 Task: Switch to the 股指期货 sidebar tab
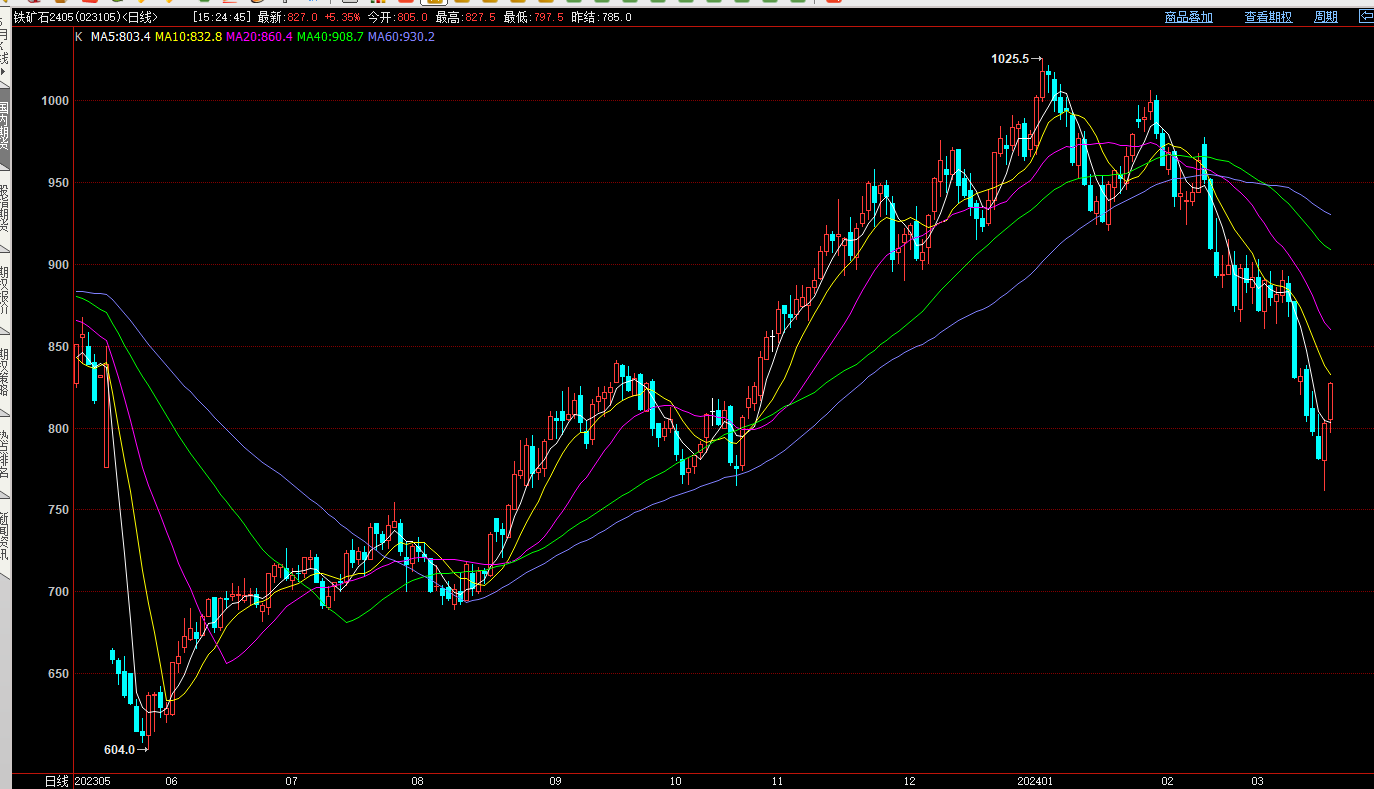[4, 212]
